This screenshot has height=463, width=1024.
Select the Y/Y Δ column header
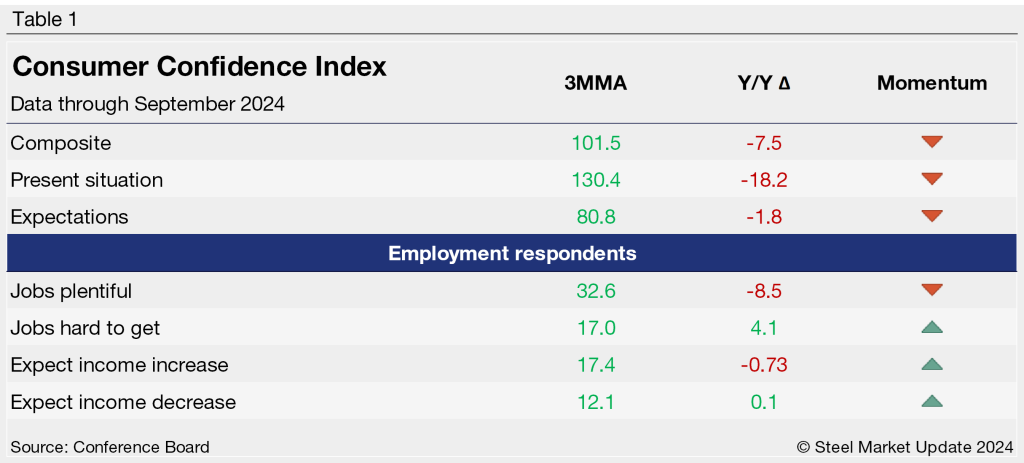pos(763,83)
